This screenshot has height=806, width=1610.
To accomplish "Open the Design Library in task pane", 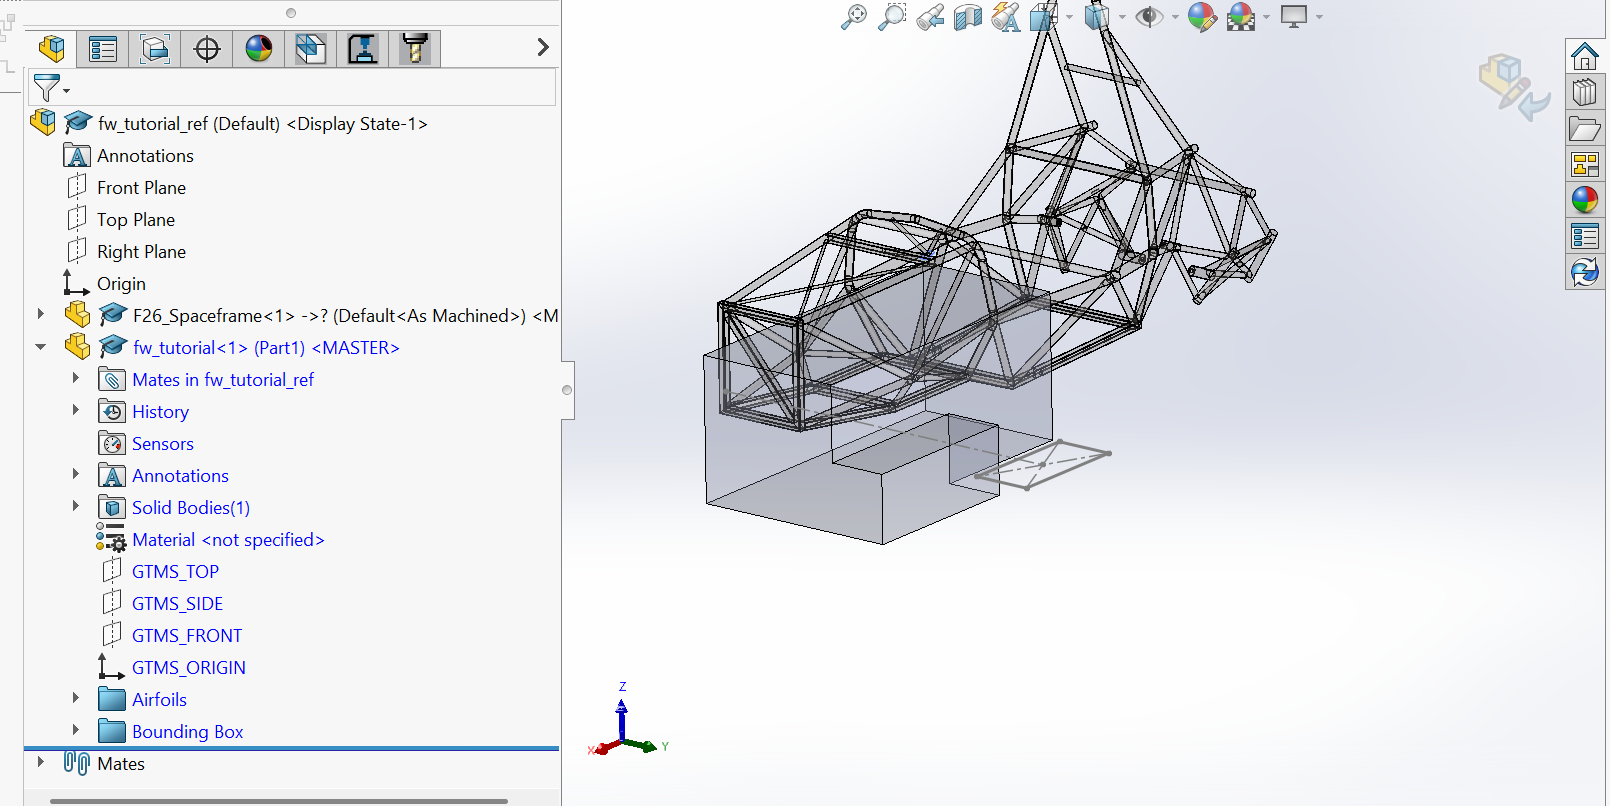I will click(1584, 93).
